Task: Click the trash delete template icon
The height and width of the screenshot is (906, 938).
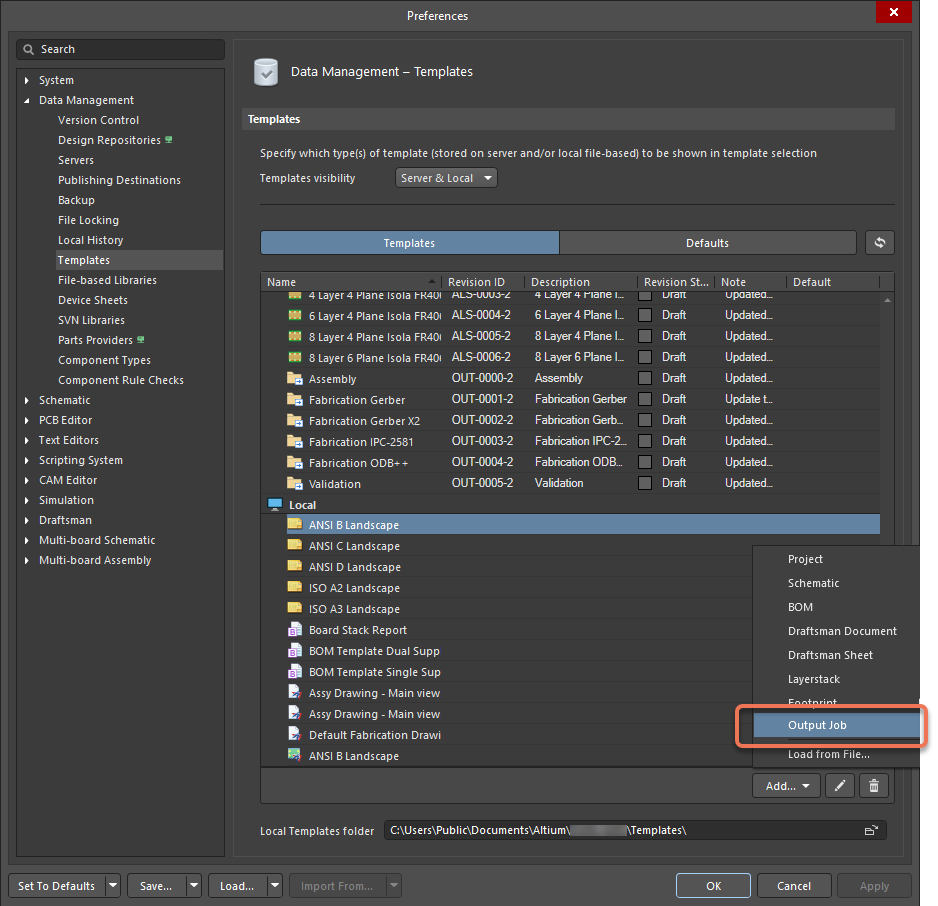Action: point(873,786)
